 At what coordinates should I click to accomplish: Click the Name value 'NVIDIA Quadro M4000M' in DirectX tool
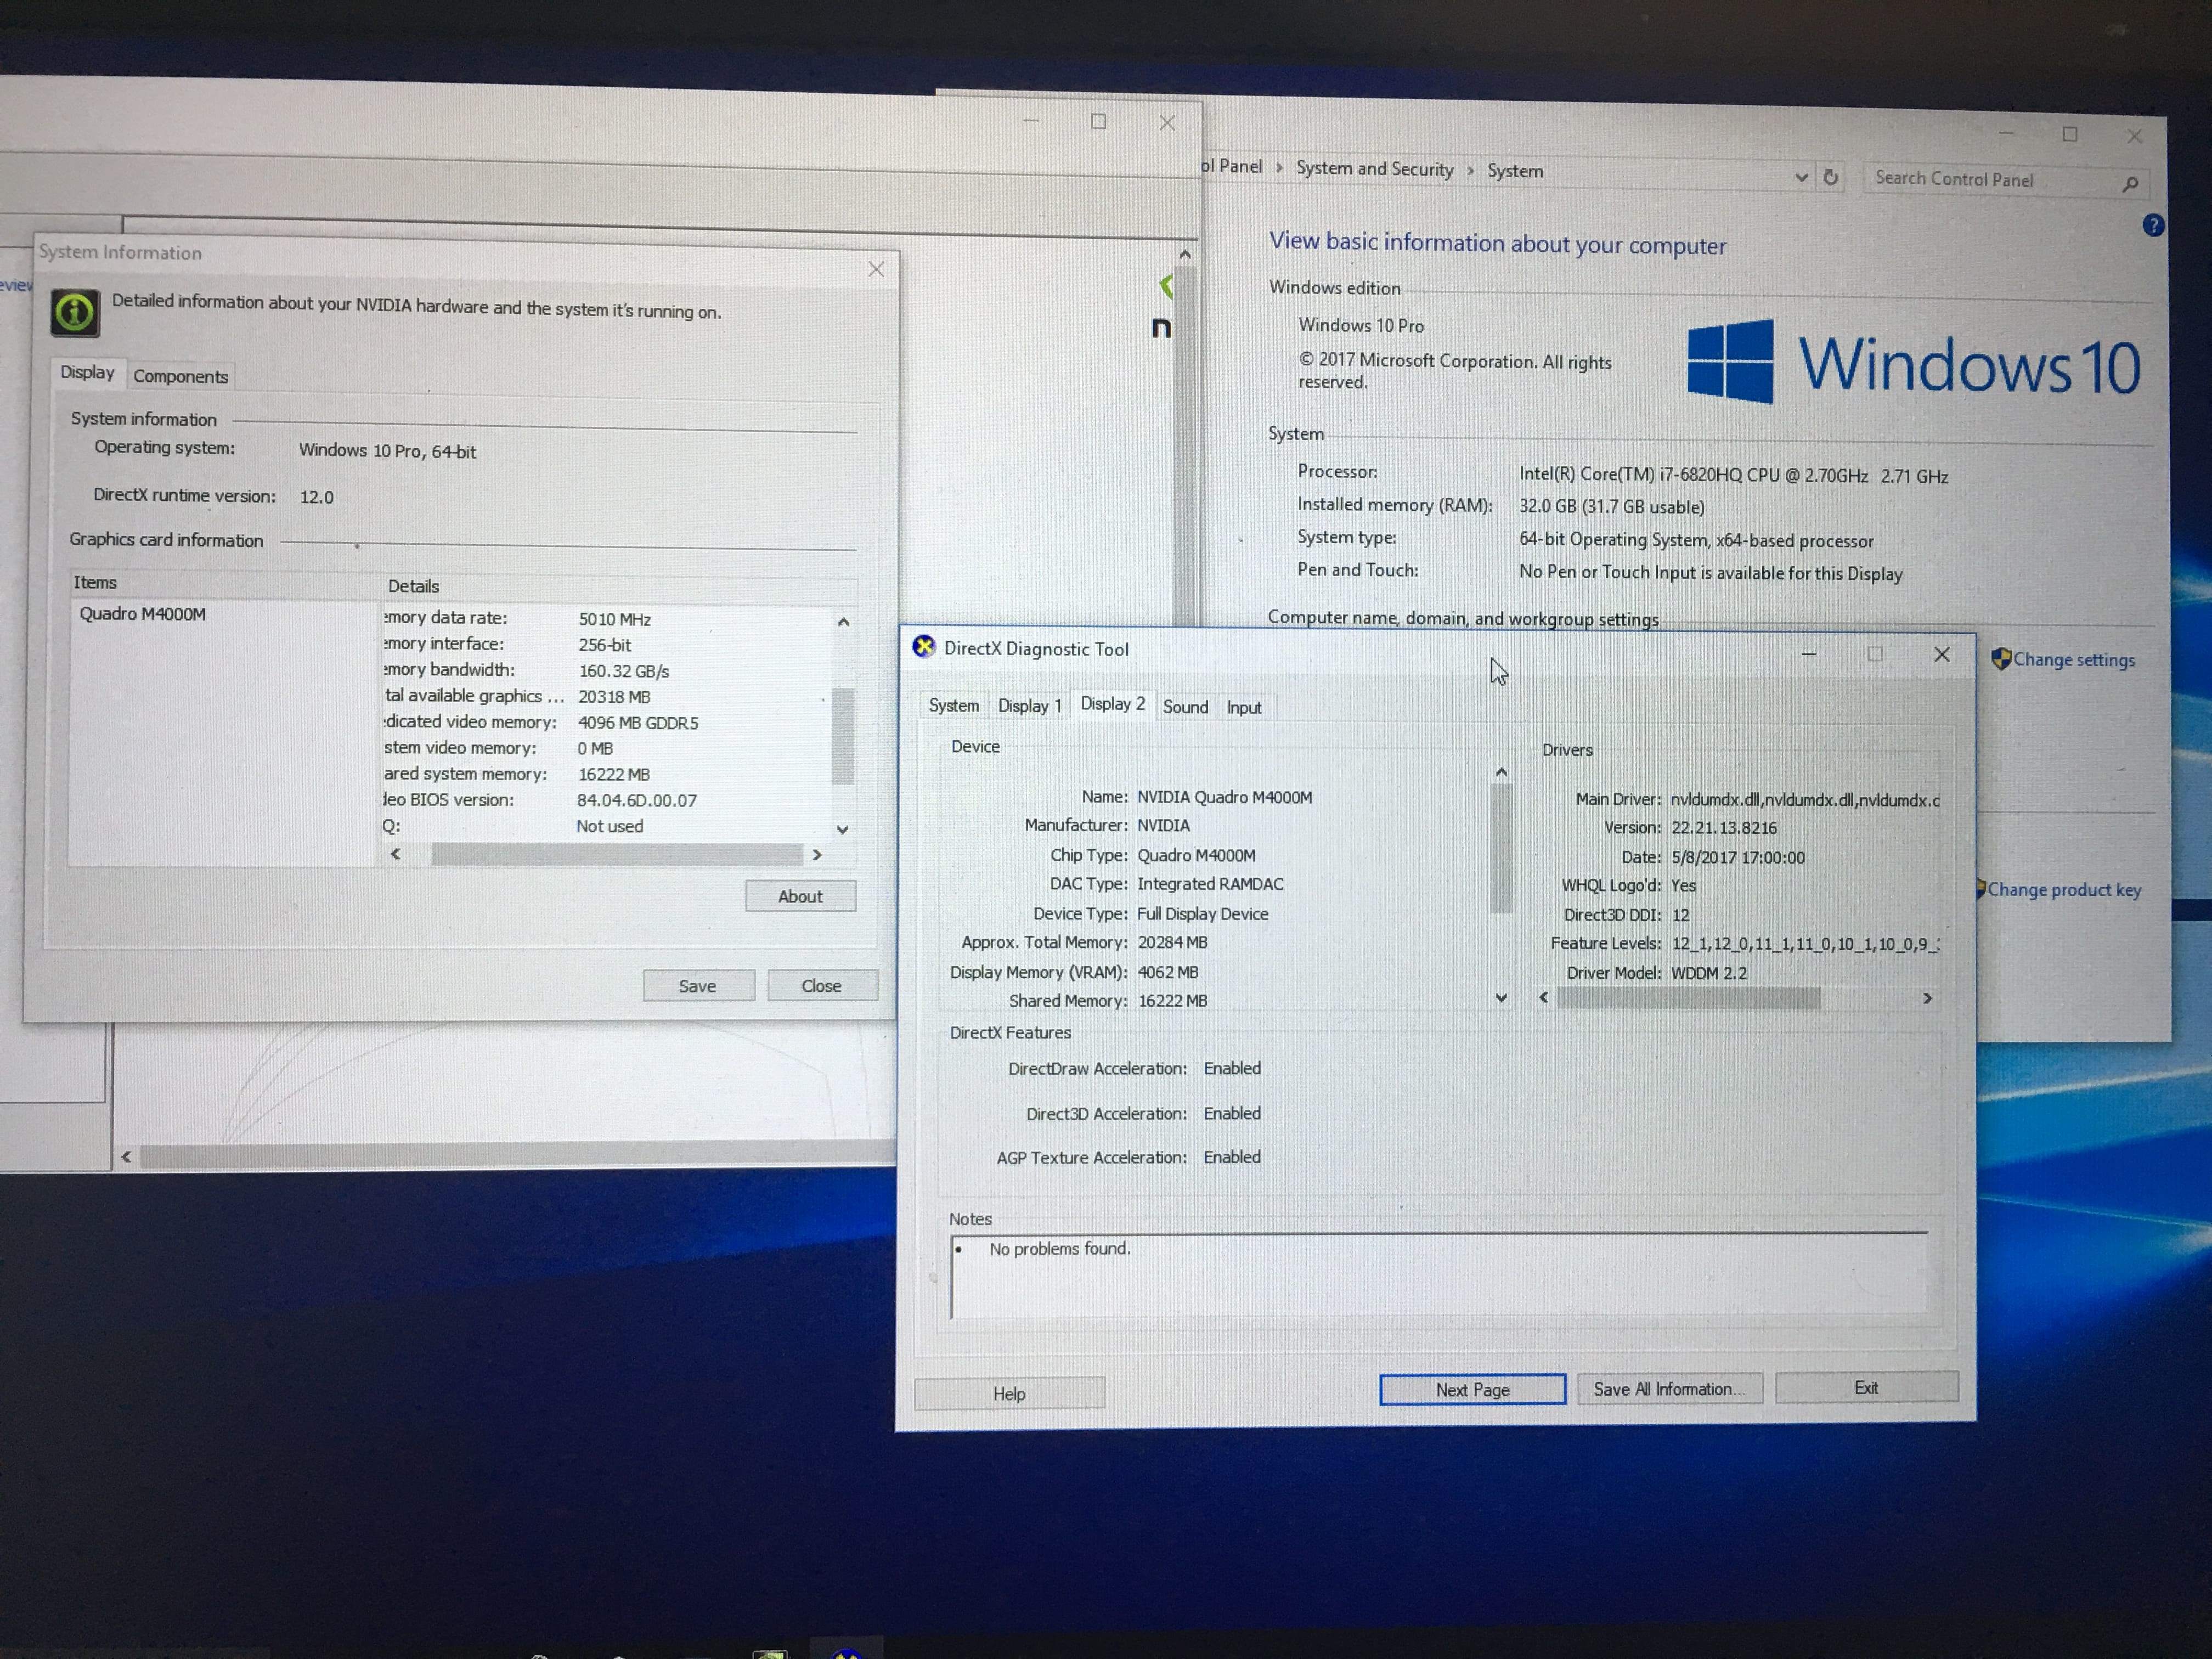1225,797
